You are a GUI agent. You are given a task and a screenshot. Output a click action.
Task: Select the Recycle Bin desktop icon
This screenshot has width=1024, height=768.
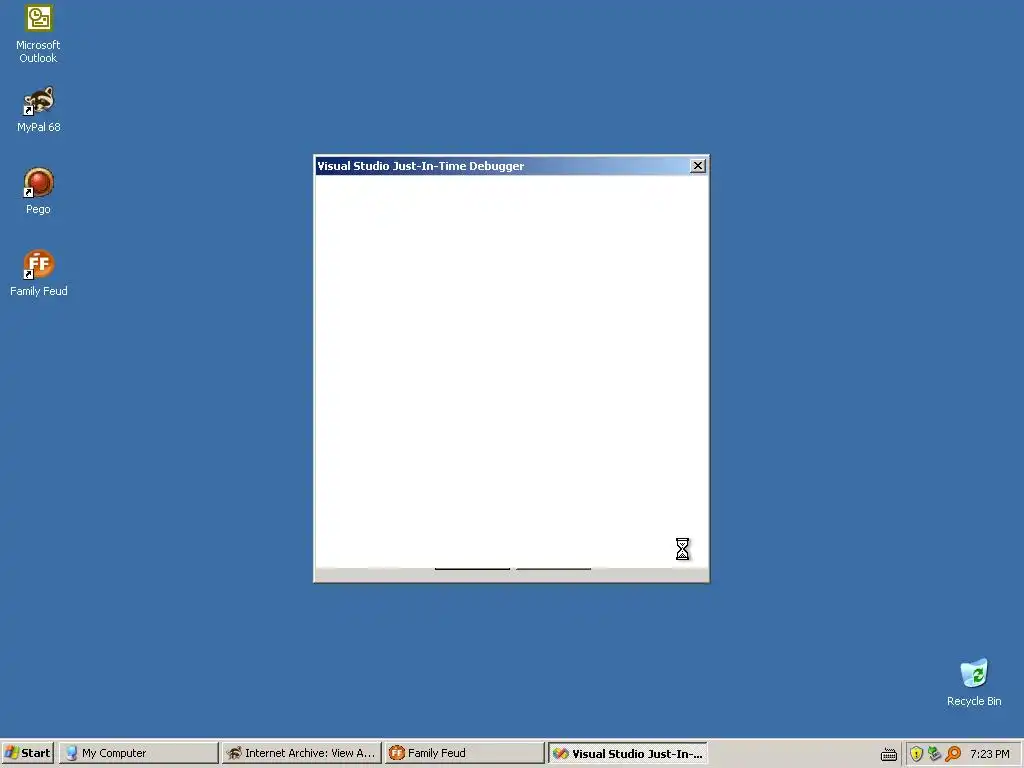click(x=974, y=682)
